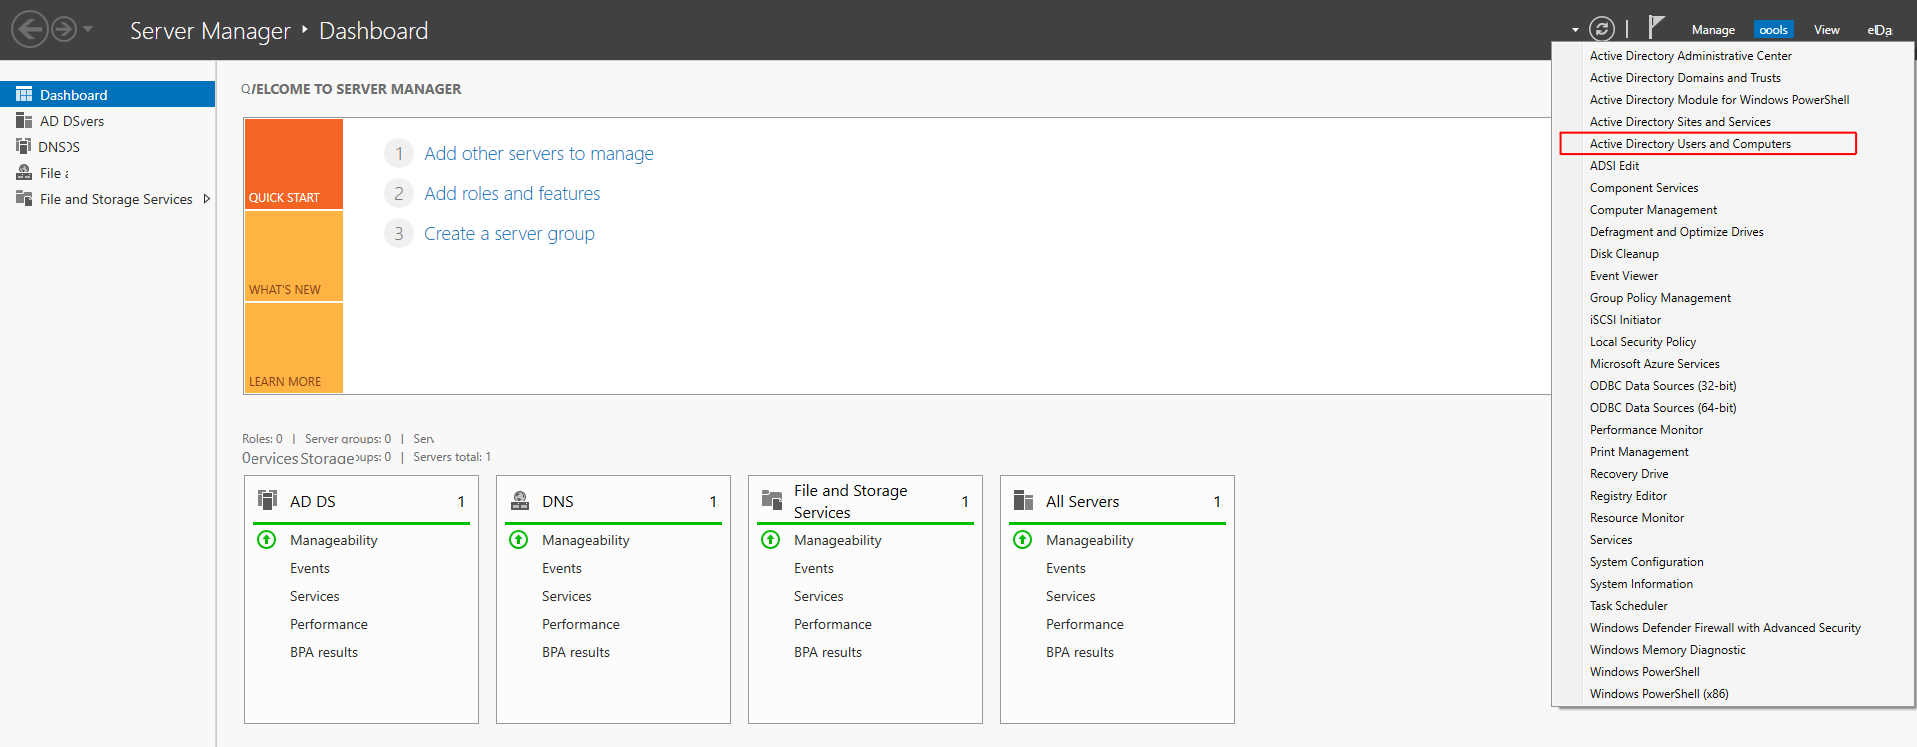Viewport: 1917px width, 747px height.
Task: Open the Manage menu
Action: pos(1713,30)
